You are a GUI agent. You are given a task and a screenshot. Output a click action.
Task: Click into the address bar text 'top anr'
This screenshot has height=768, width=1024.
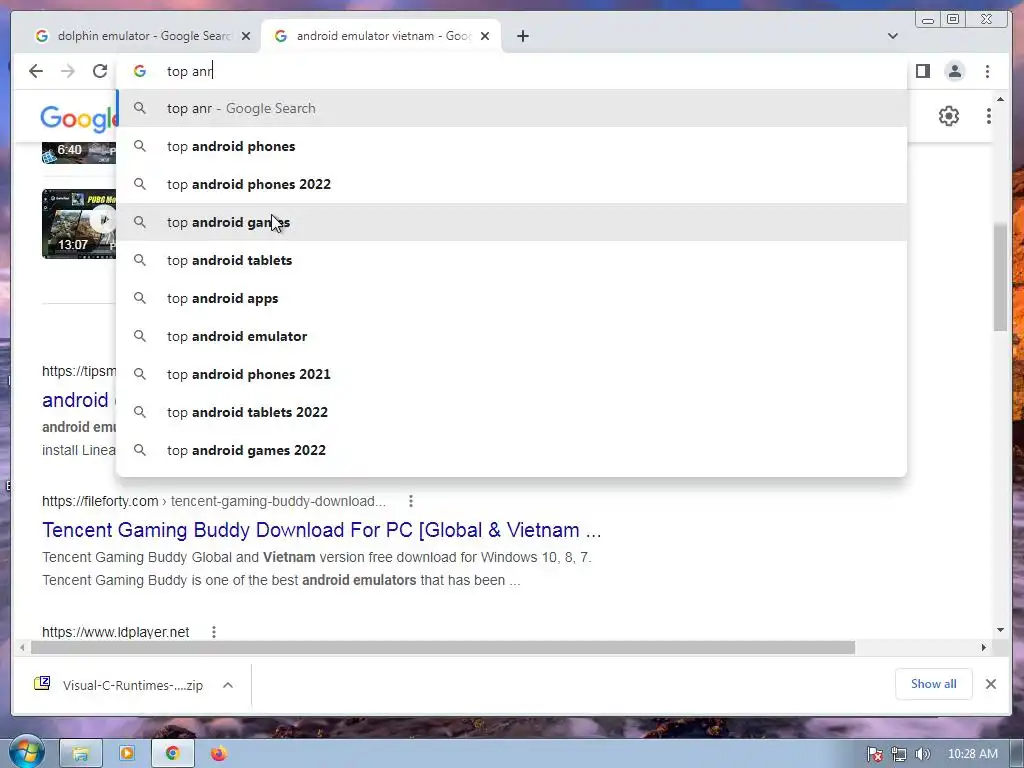(189, 71)
